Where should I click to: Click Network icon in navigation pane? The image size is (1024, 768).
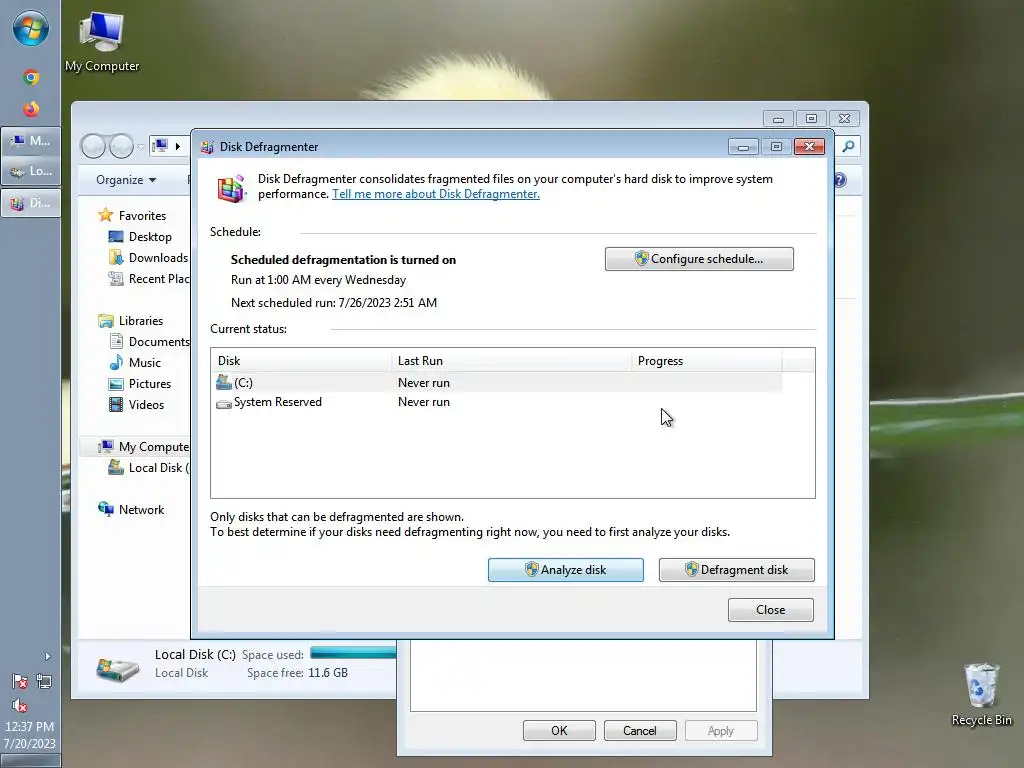click(x=105, y=509)
